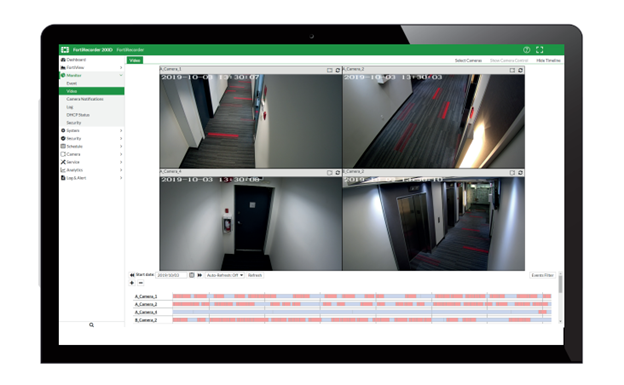Enter fullscreen with the top-right expand icon
The image size is (624, 385).
(x=540, y=50)
